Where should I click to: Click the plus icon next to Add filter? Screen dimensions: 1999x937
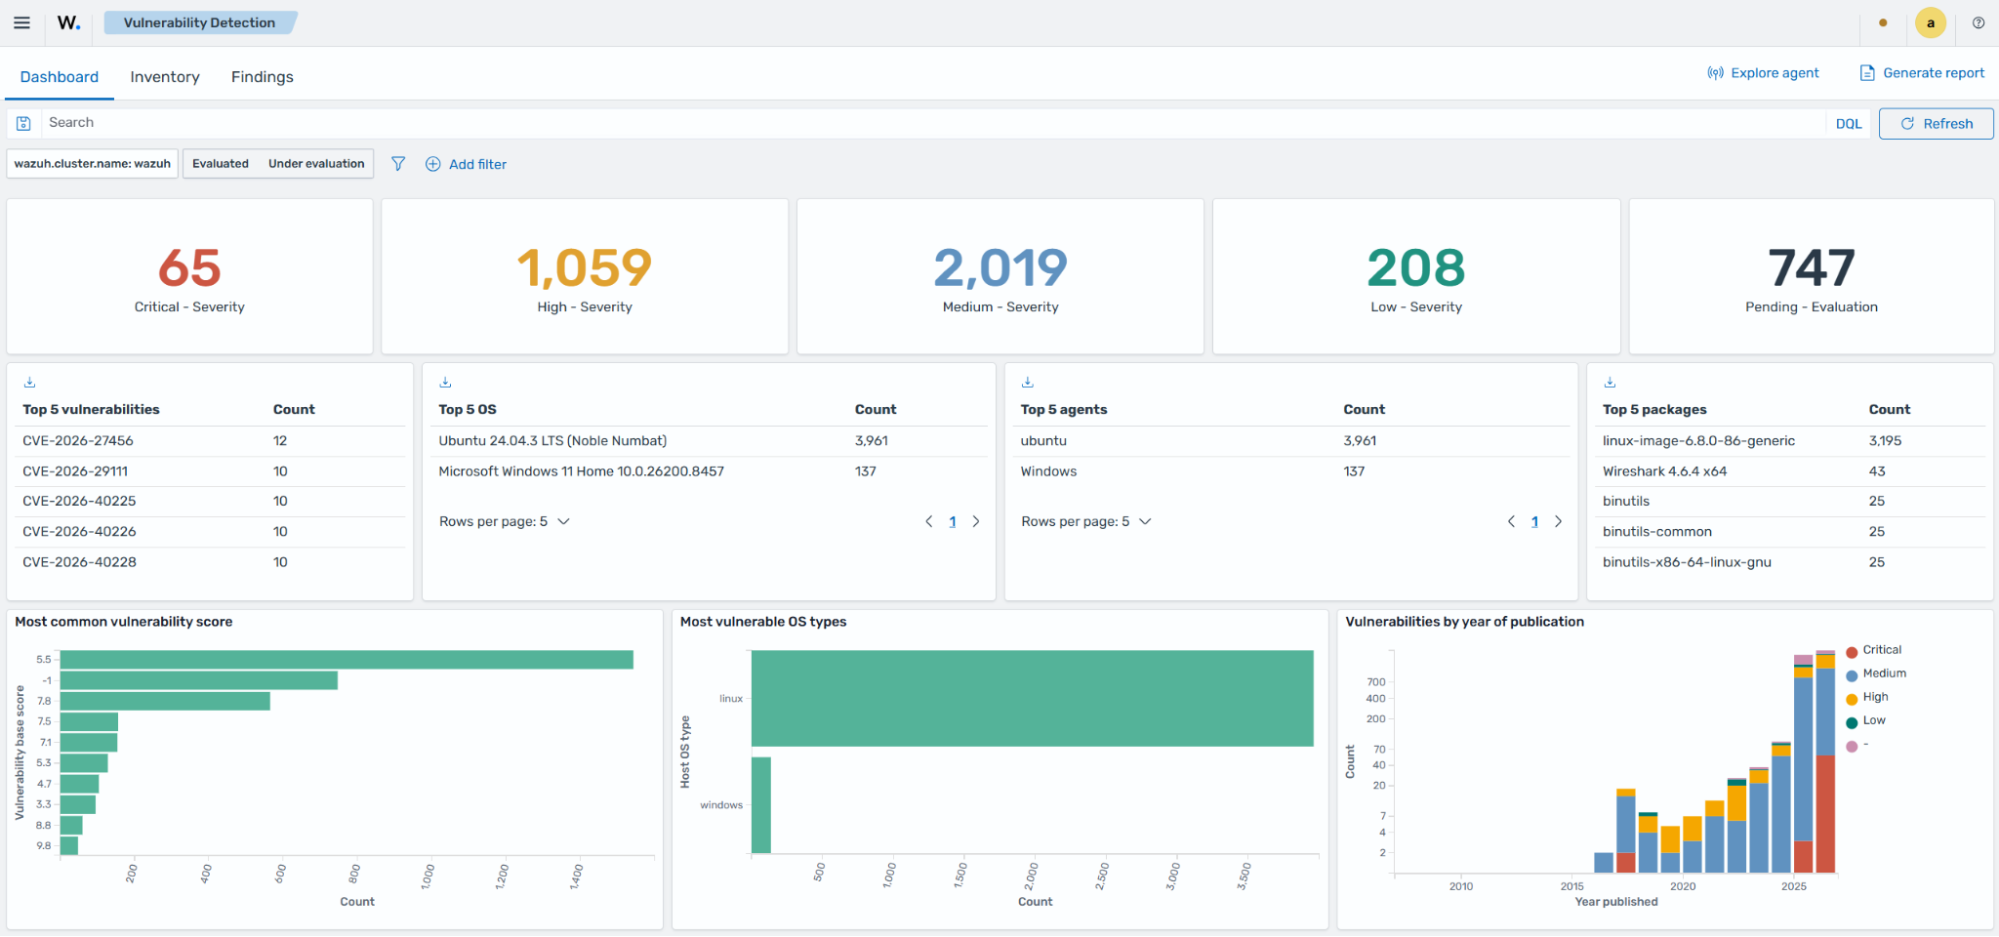[433, 164]
